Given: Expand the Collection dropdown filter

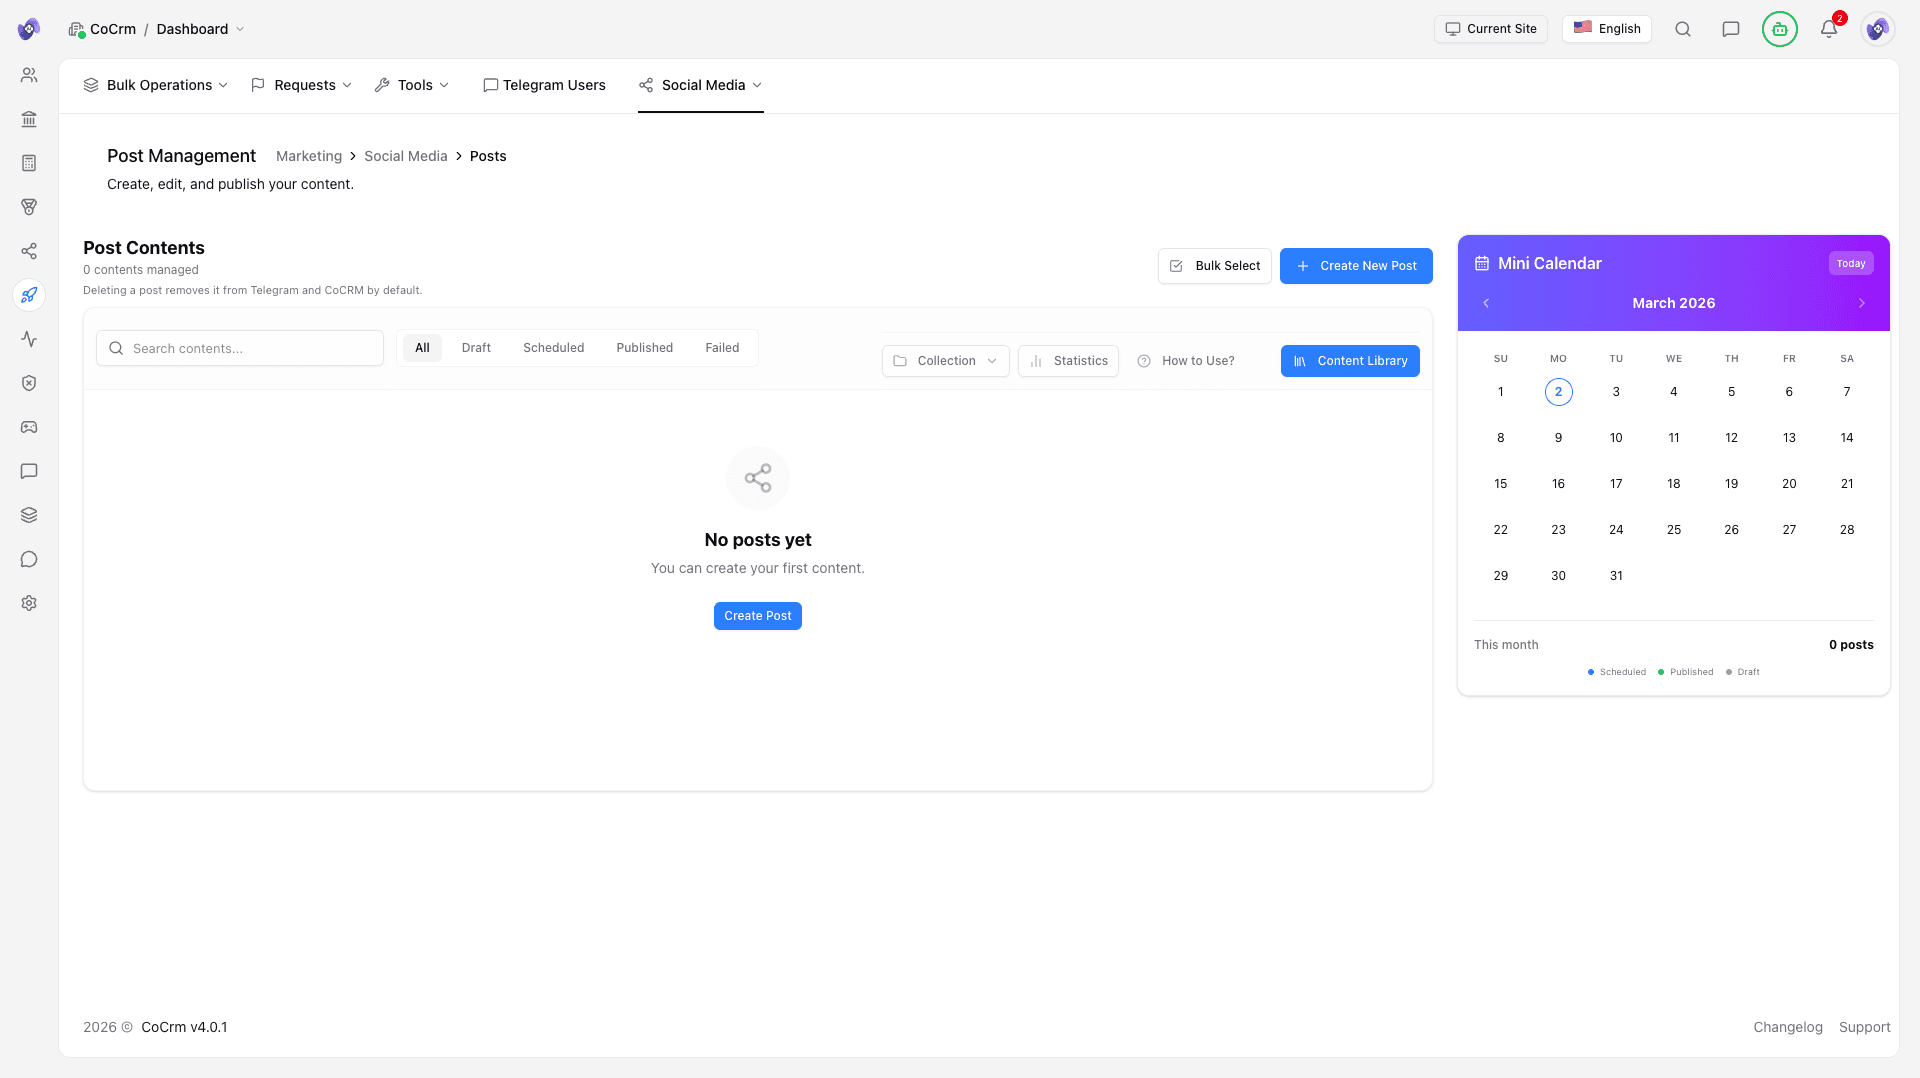Looking at the screenshot, I should click(945, 360).
